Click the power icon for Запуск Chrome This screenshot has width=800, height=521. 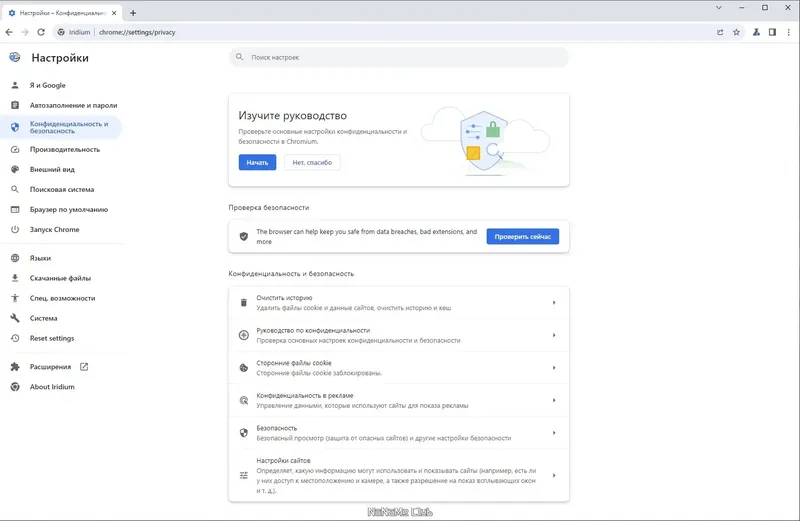coord(15,230)
